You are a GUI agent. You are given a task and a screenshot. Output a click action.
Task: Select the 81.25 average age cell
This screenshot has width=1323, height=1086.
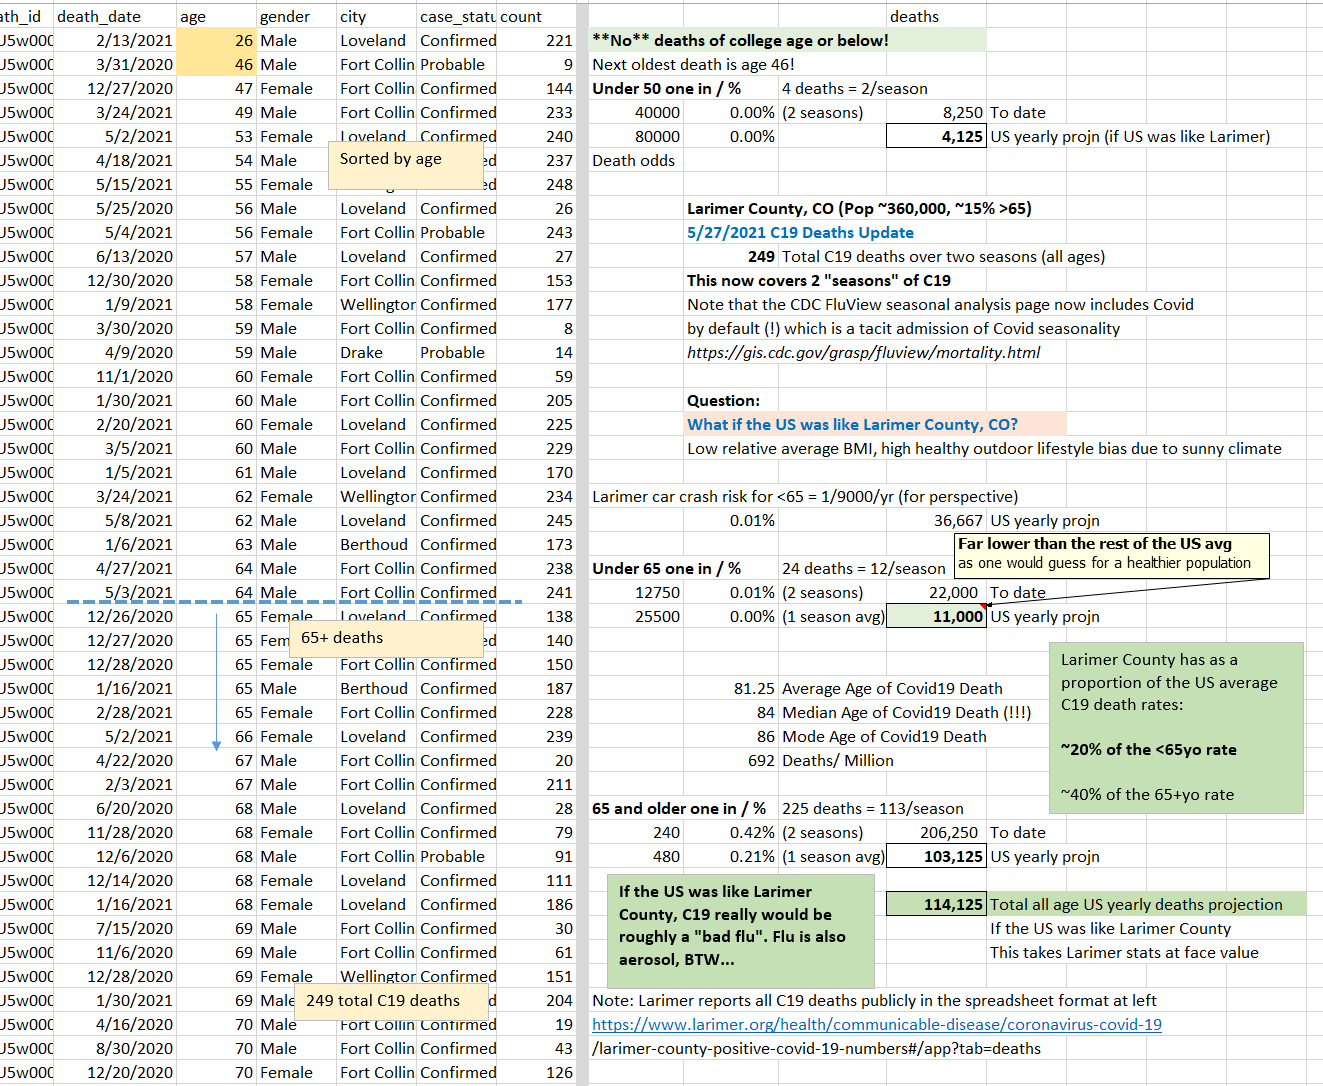[x=732, y=688]
